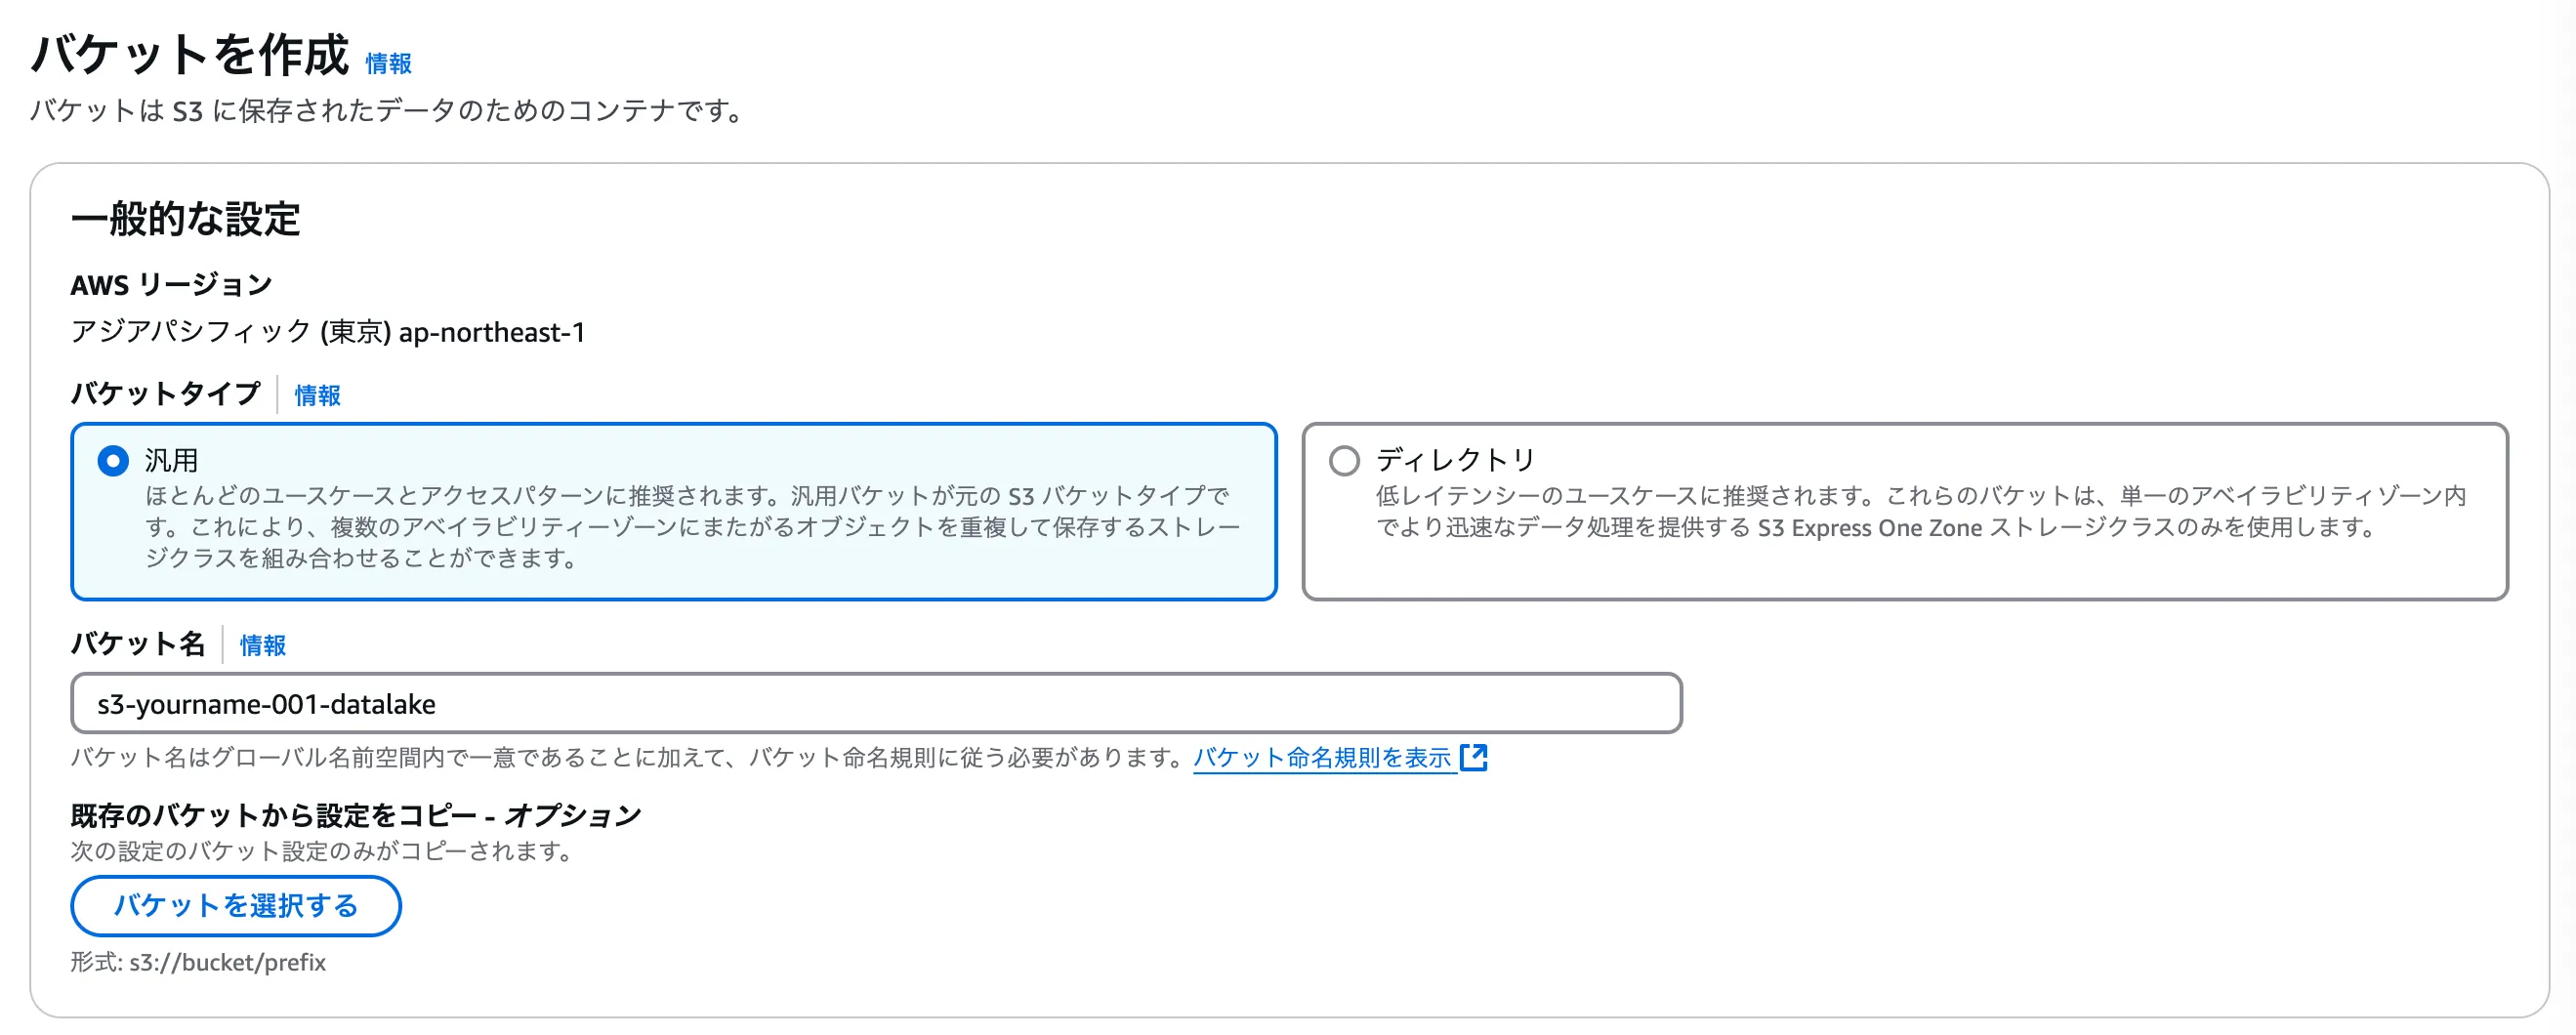Viewport: 2576px width, 1035px height.
Task: Click the バケットタイプ field label
Action: pos(165,394)
